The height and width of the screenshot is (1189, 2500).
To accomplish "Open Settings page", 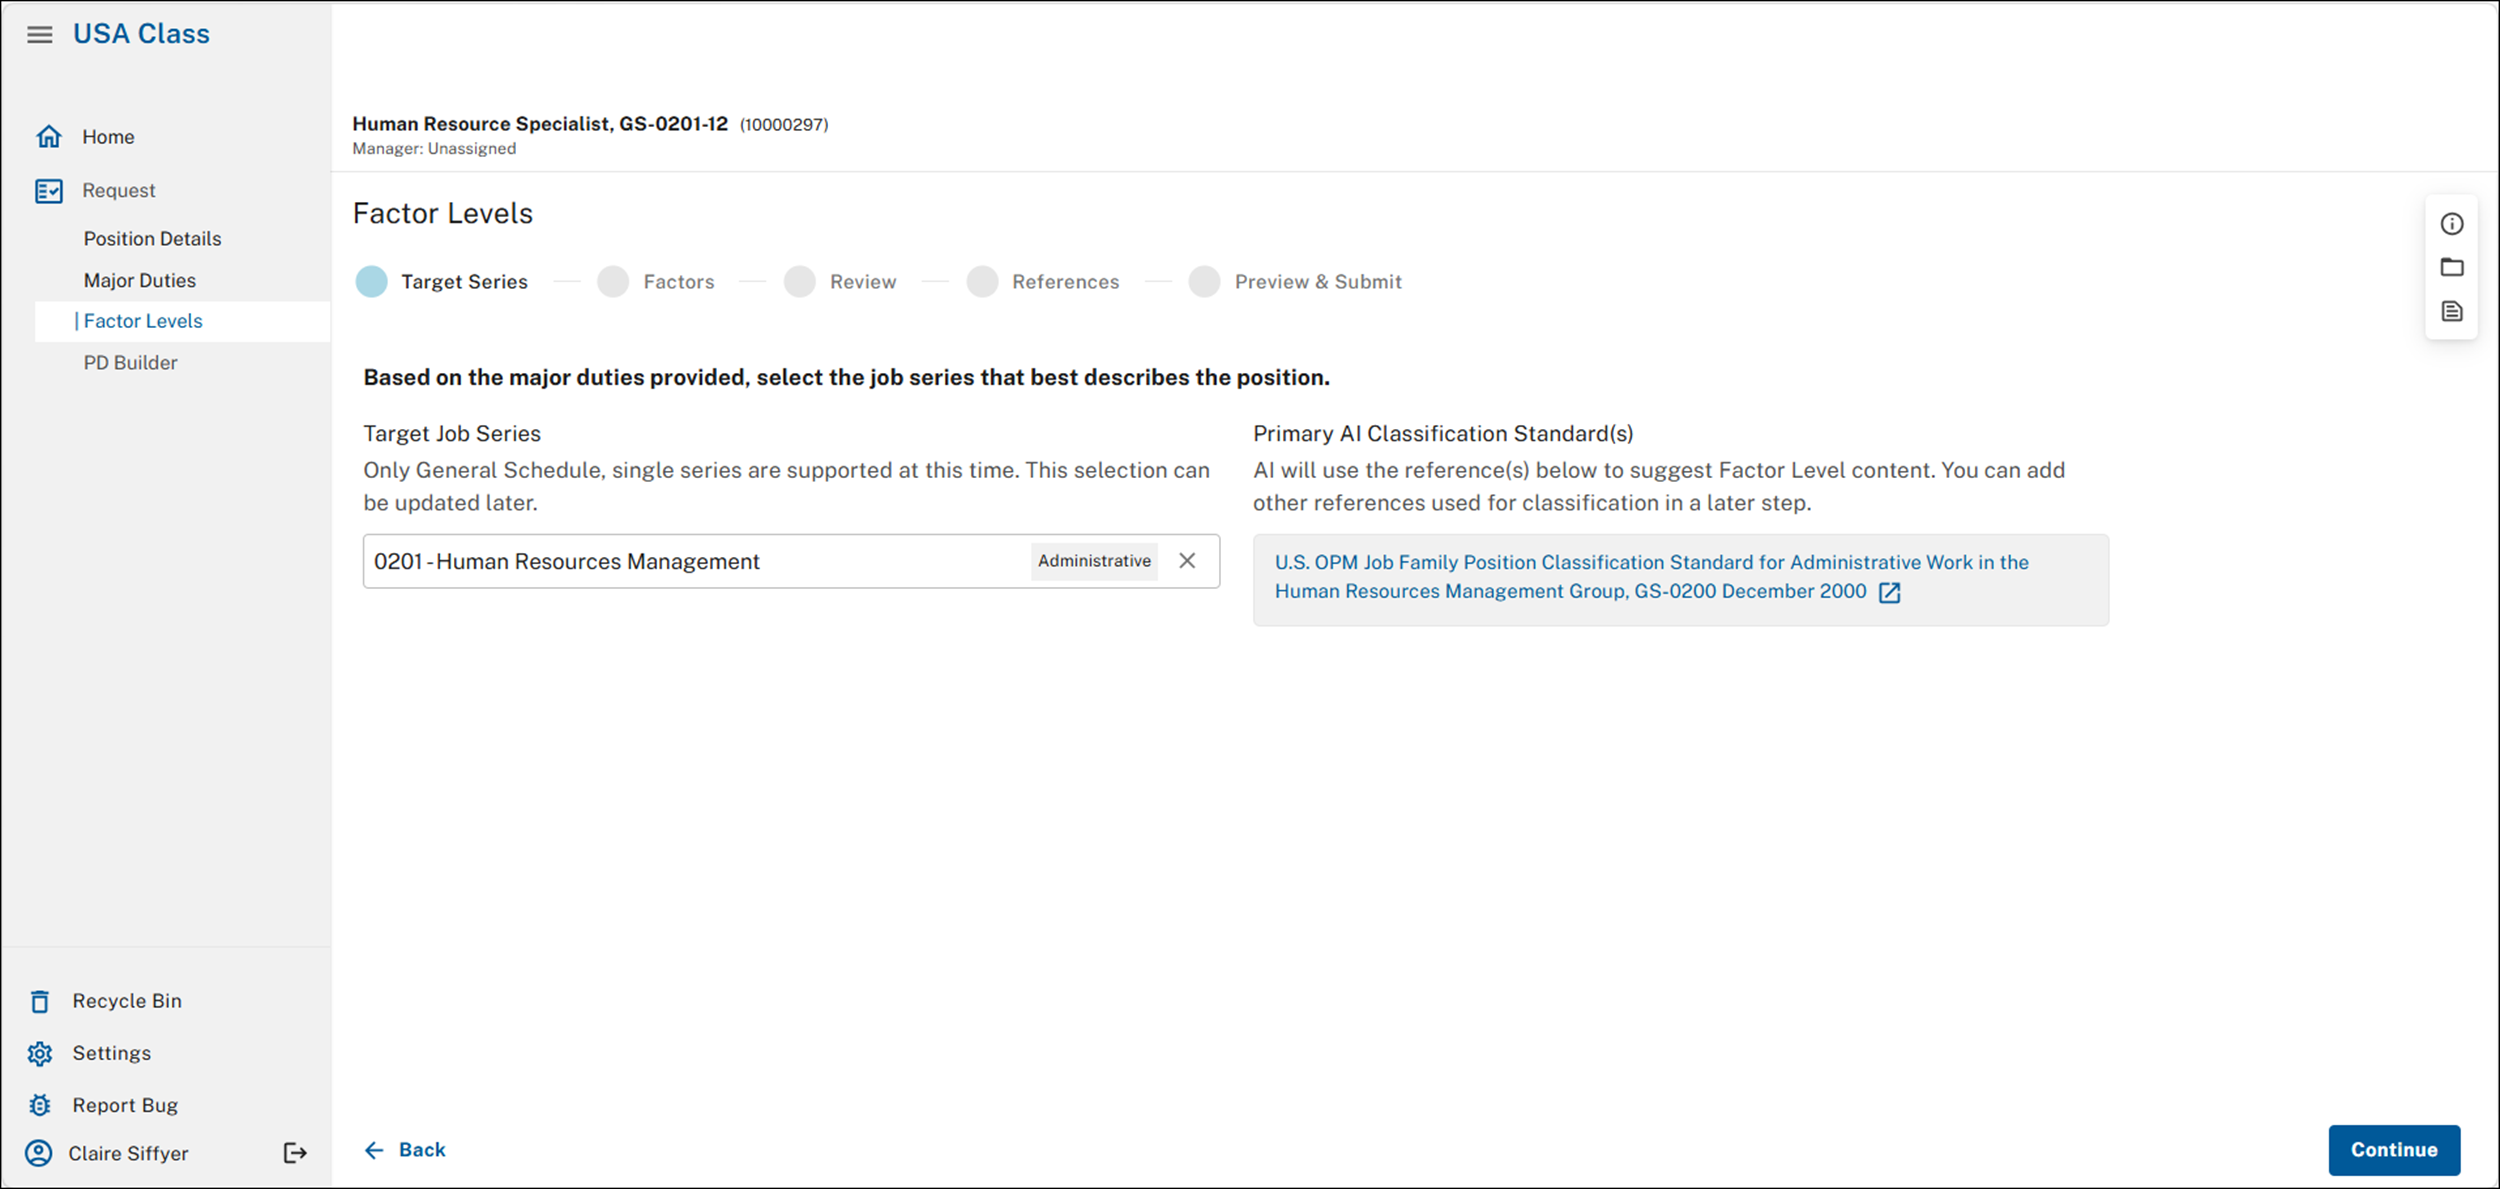I will [x=111, y=1053].
